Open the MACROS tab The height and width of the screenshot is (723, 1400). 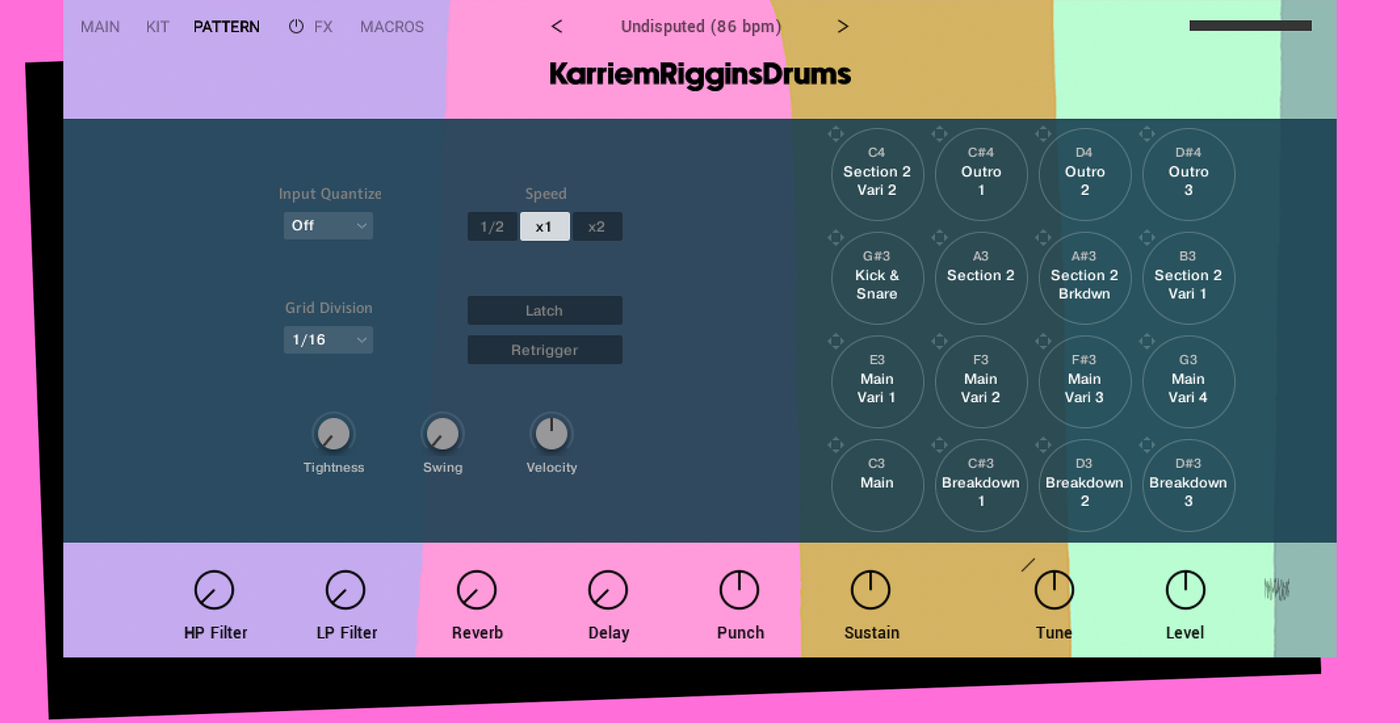click(392, 27)
